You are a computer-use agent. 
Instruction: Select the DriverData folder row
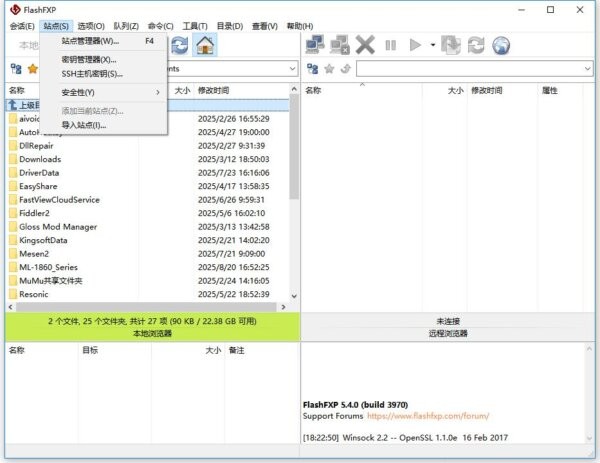147,173
